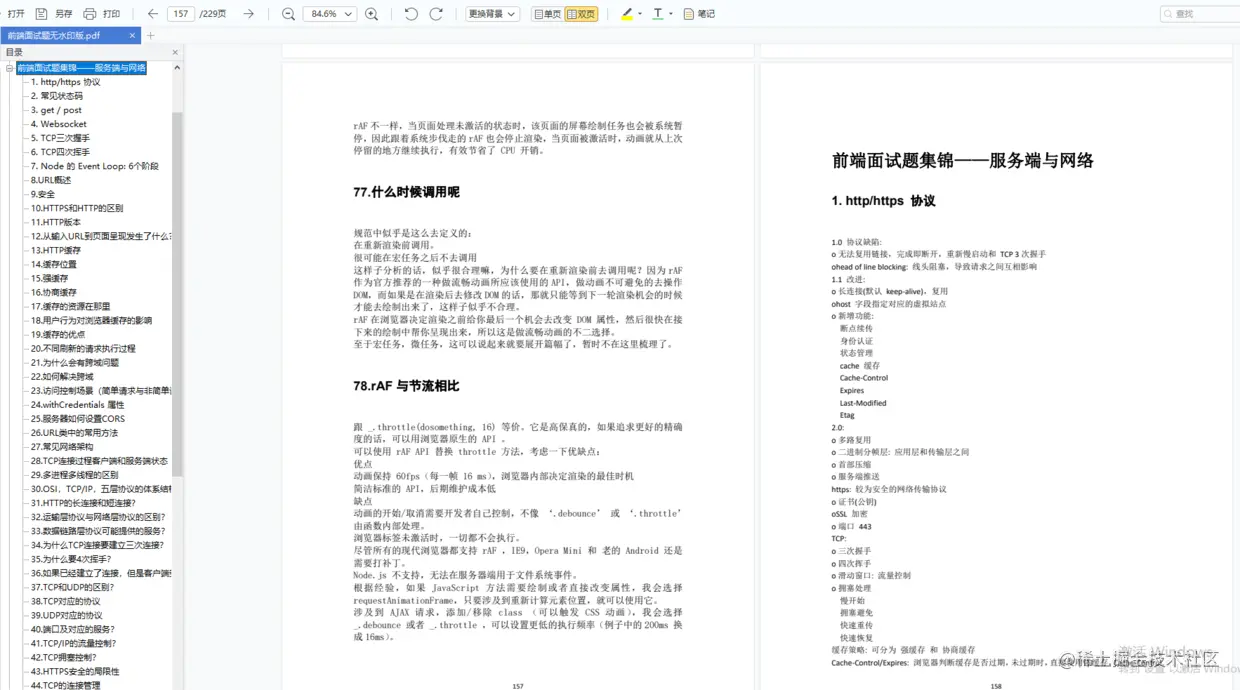
Task: Open outline item 42.TCP拥塞控制?
Action: tap(64, 656)
